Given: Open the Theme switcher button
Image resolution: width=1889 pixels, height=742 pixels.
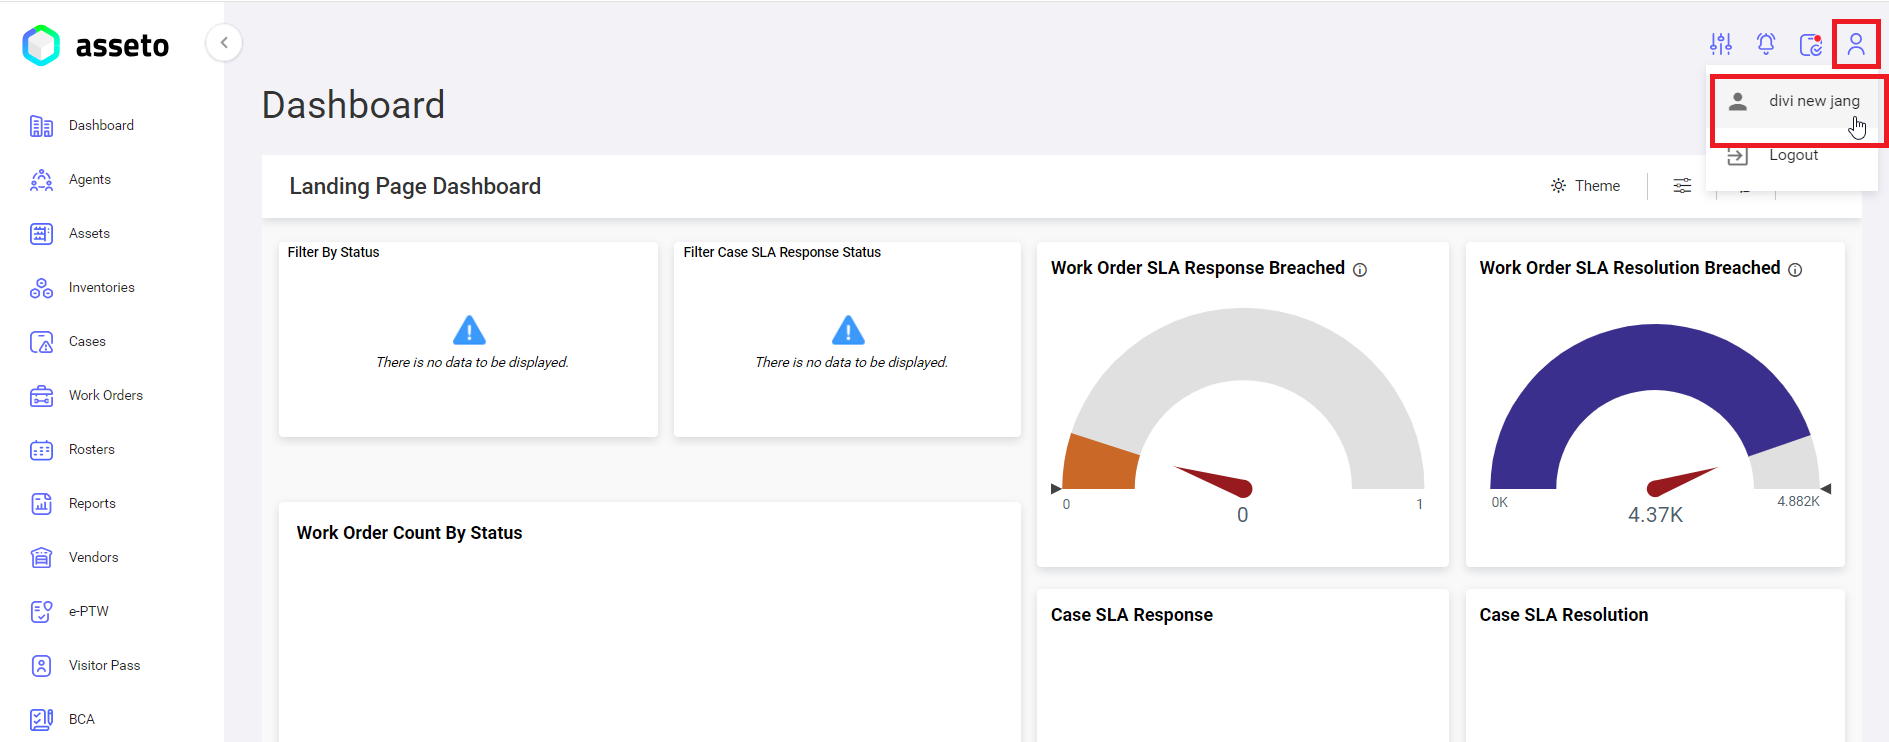Looking at the screenshot, I should click(x=1585, y=186).
